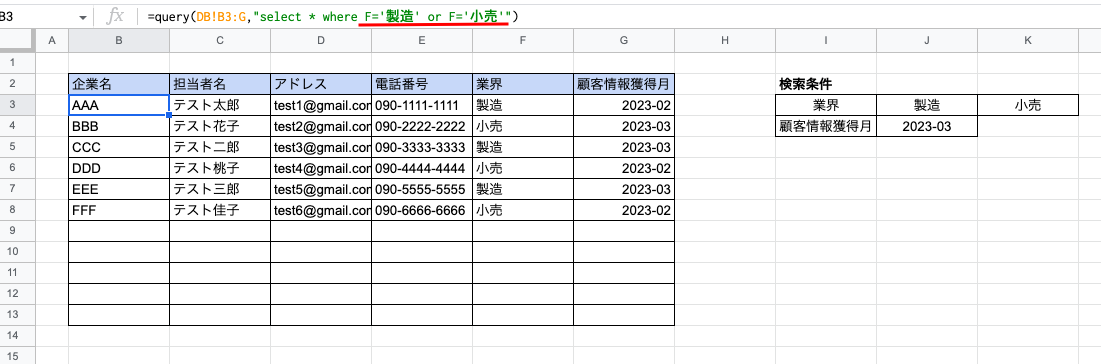
Task: Click the アドレス header cell
Action: pos(321,84)
